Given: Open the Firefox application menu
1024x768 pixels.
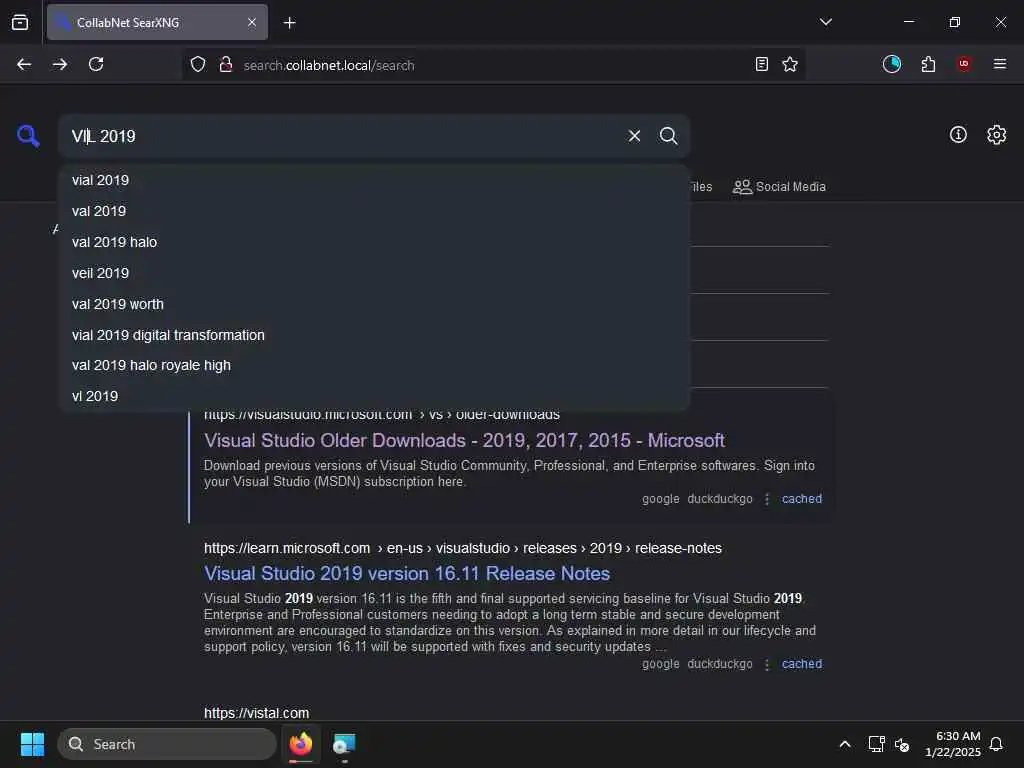Looking at the screenshot, I should tap(1000, 64).
